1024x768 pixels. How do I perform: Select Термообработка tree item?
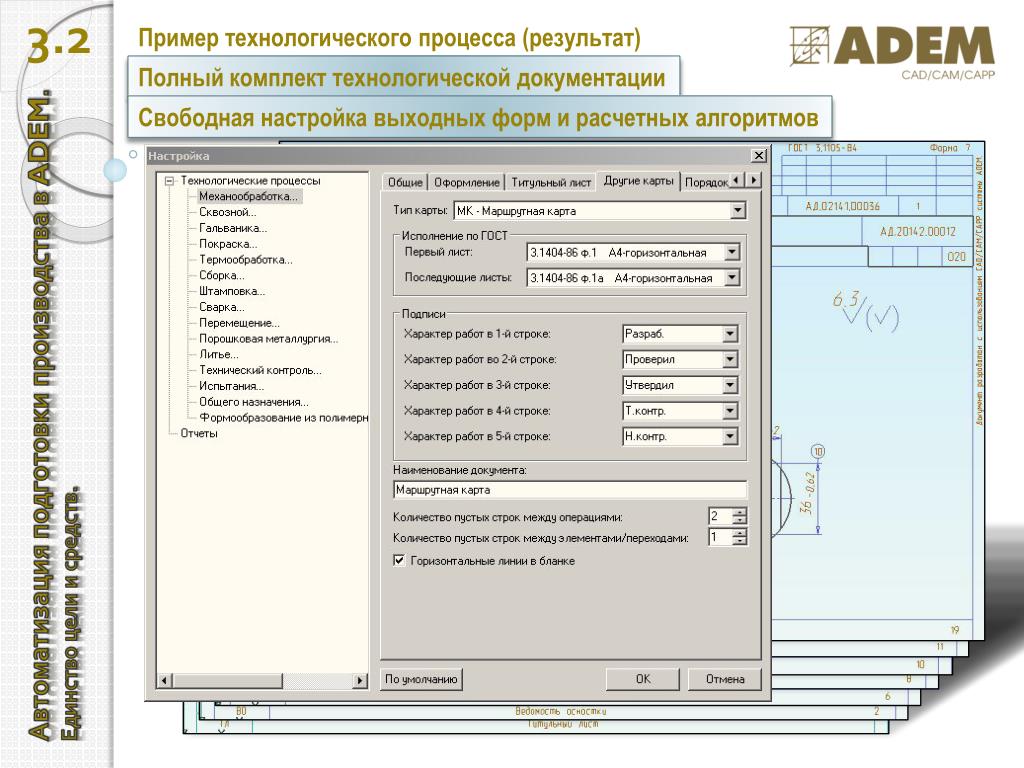[x=246, y=259]
